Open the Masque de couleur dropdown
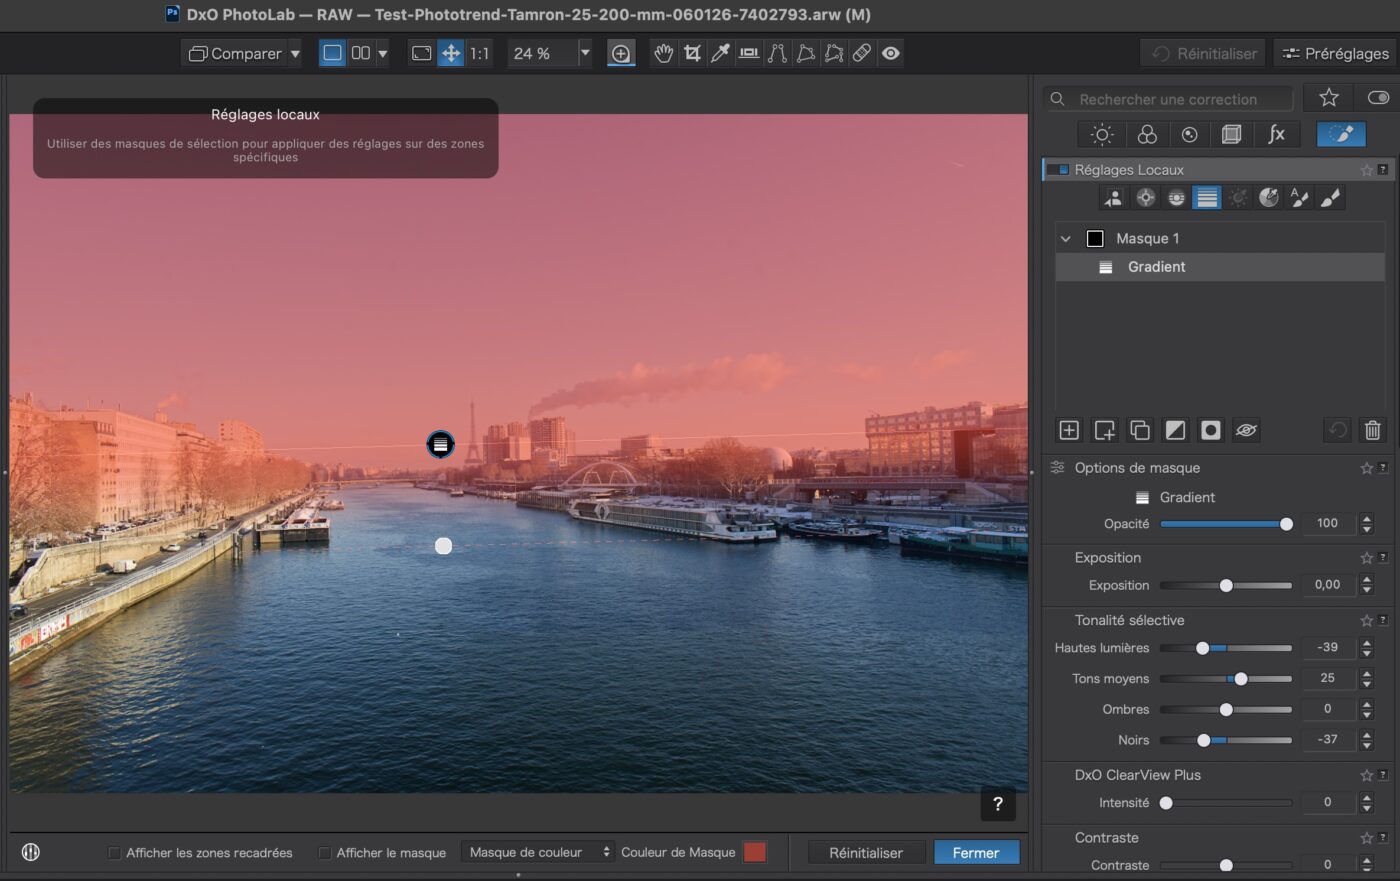 coord(538,852)
